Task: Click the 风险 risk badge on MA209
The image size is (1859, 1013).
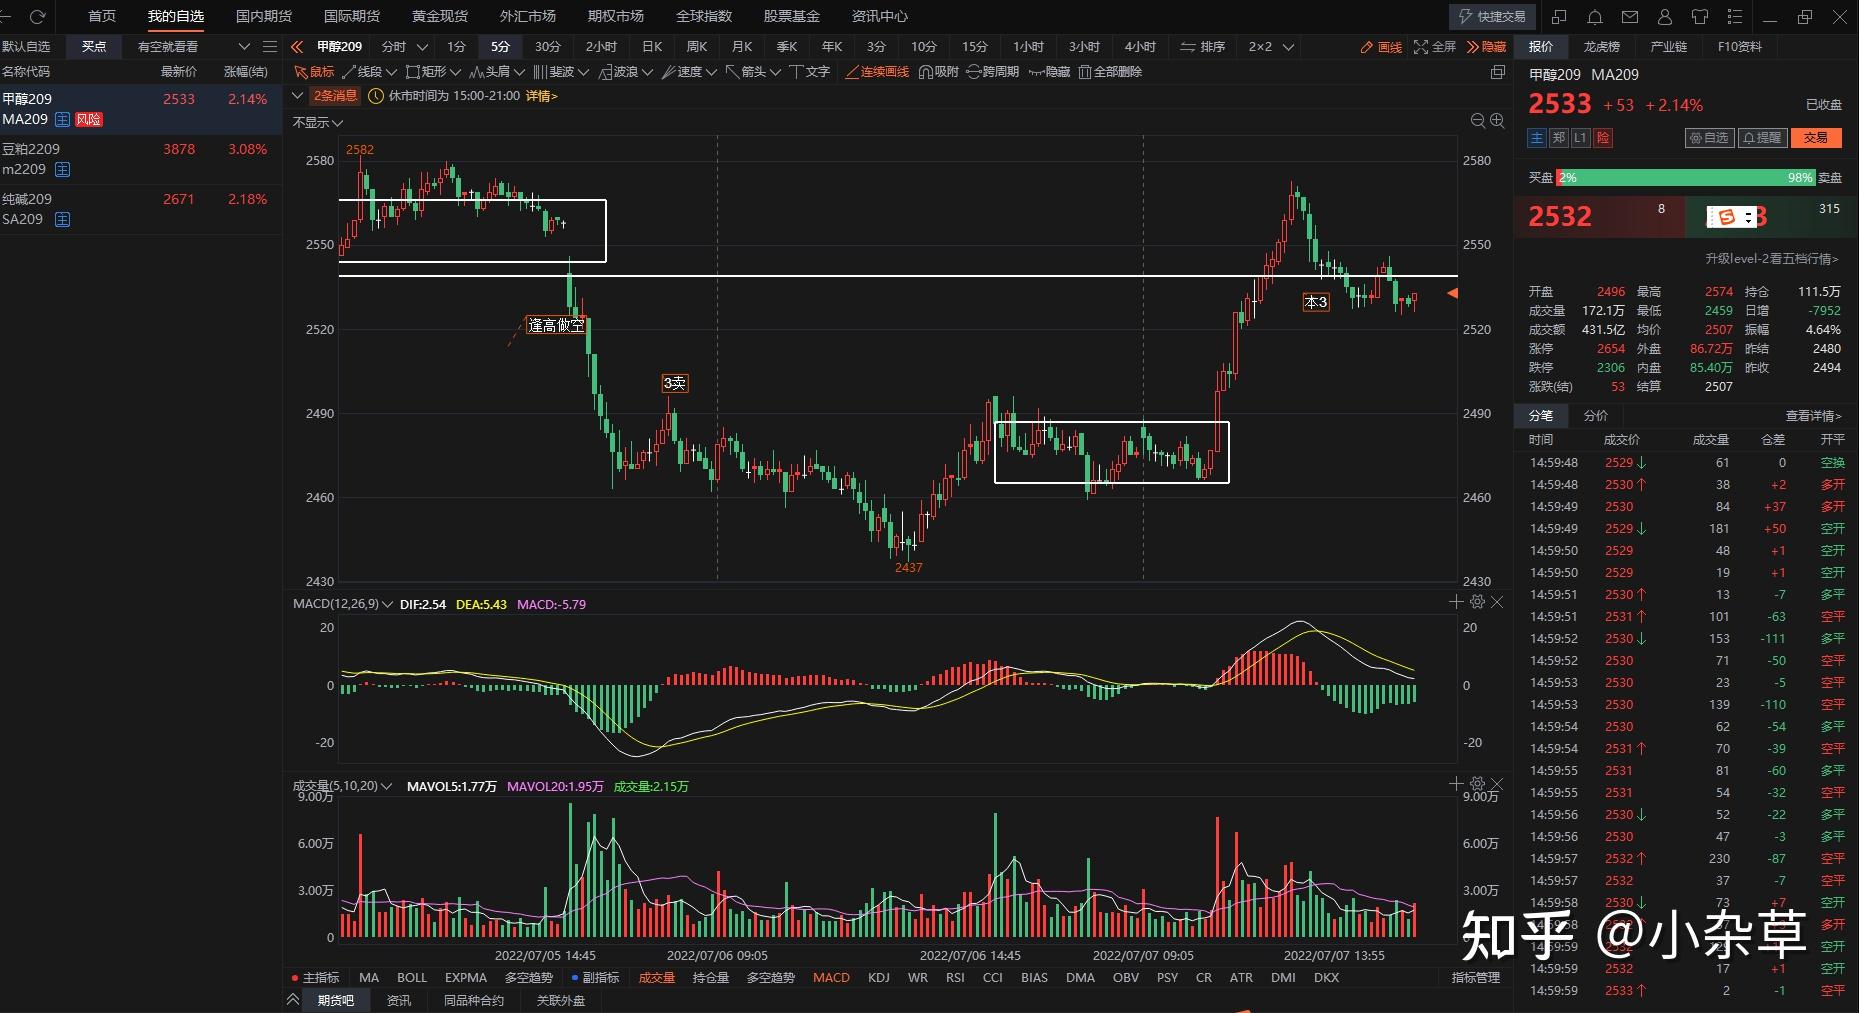Action: point(89,120)
